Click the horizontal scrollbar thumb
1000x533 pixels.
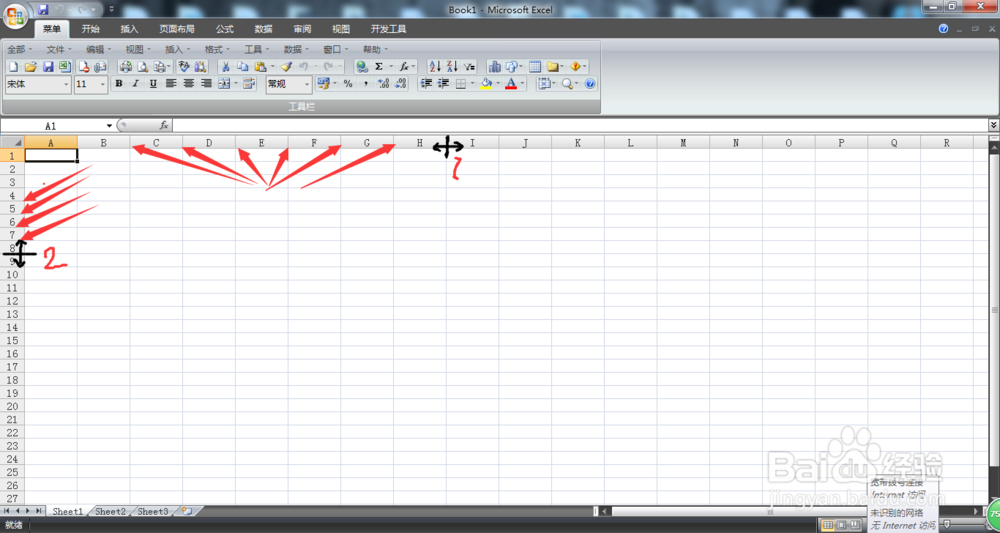click(x=771, y=511)
